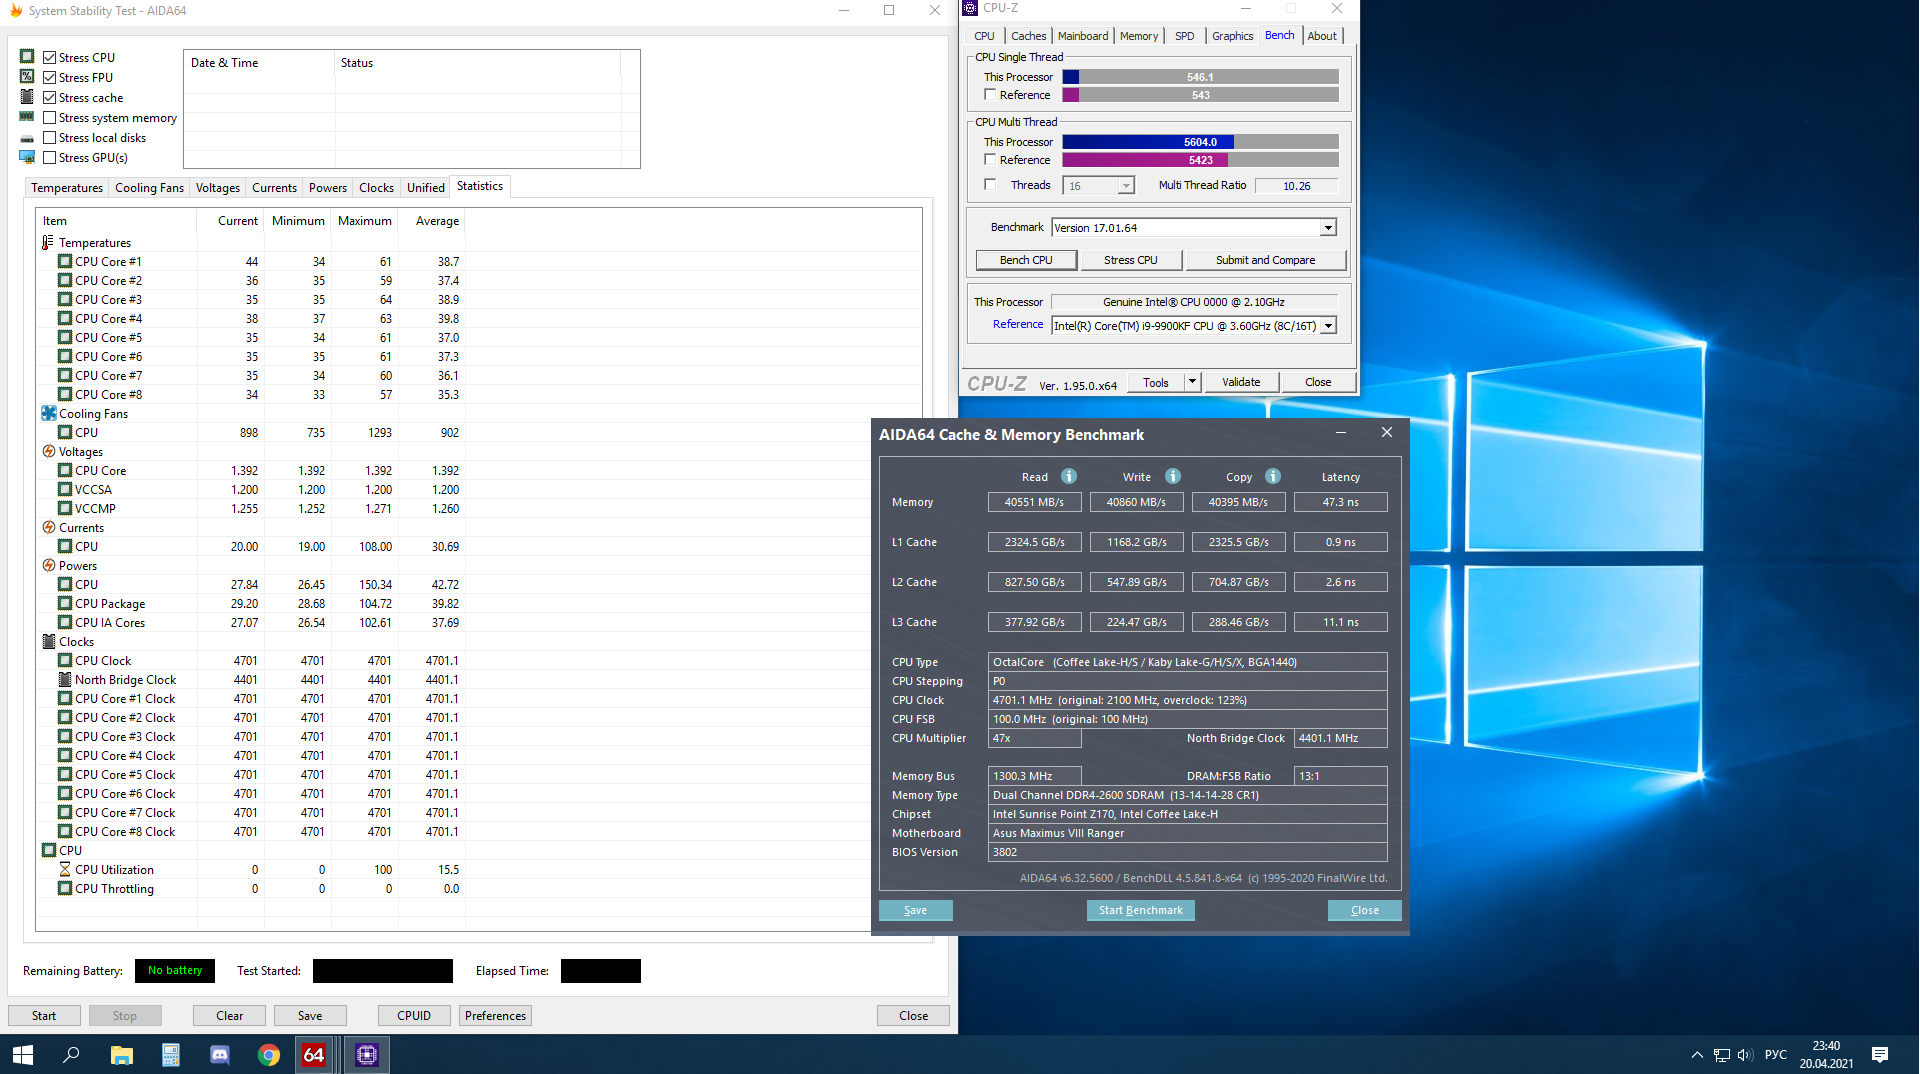Open the Threads count dropdown in CPU-Z
The image size is (1920, 1074).
click(x=1126, y=185)
